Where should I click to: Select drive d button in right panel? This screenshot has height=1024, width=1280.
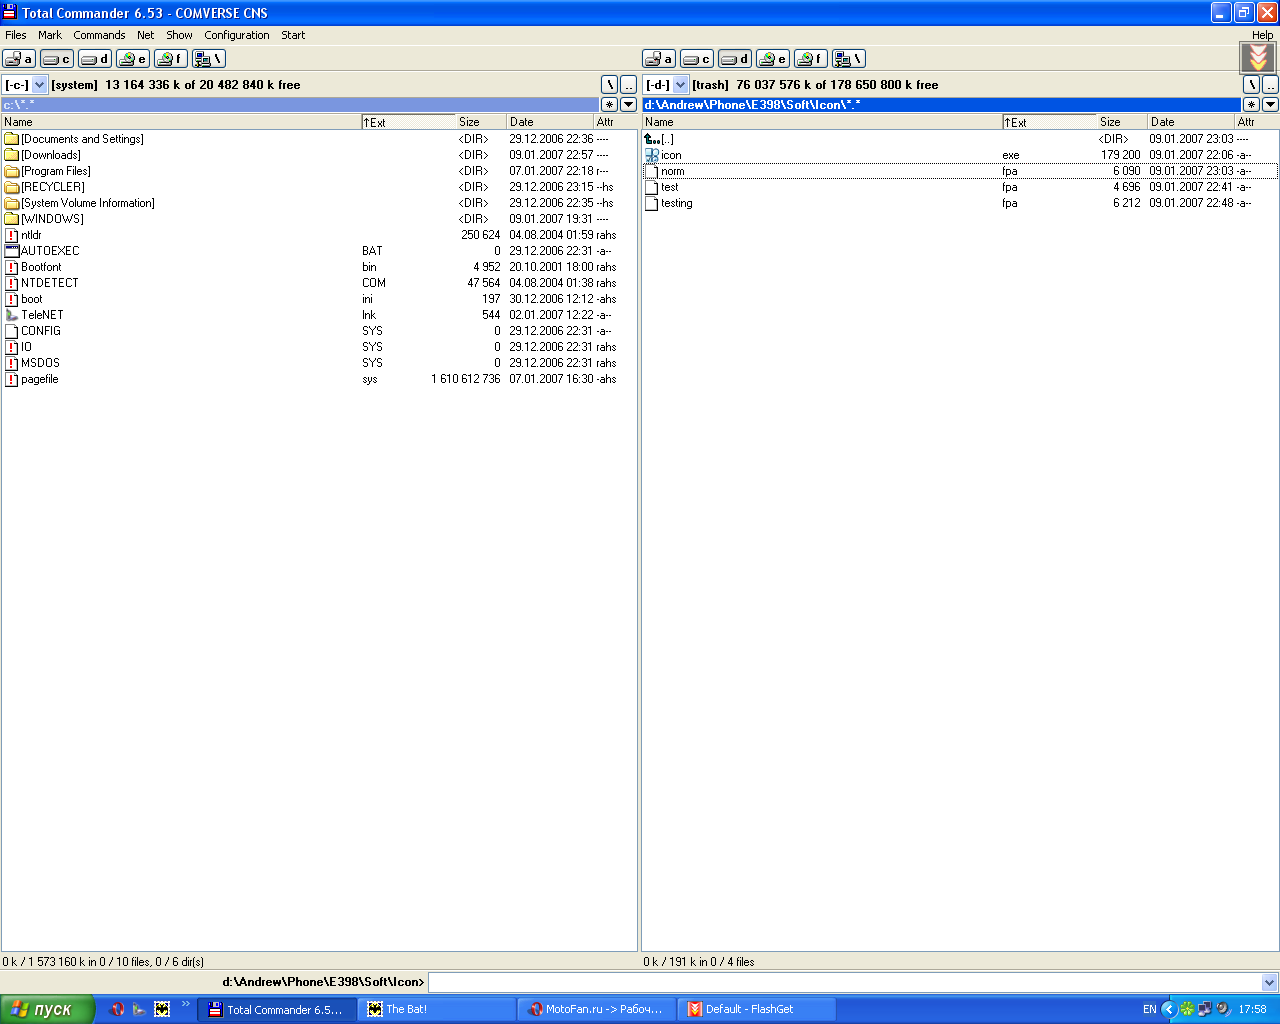click(735, 59)
